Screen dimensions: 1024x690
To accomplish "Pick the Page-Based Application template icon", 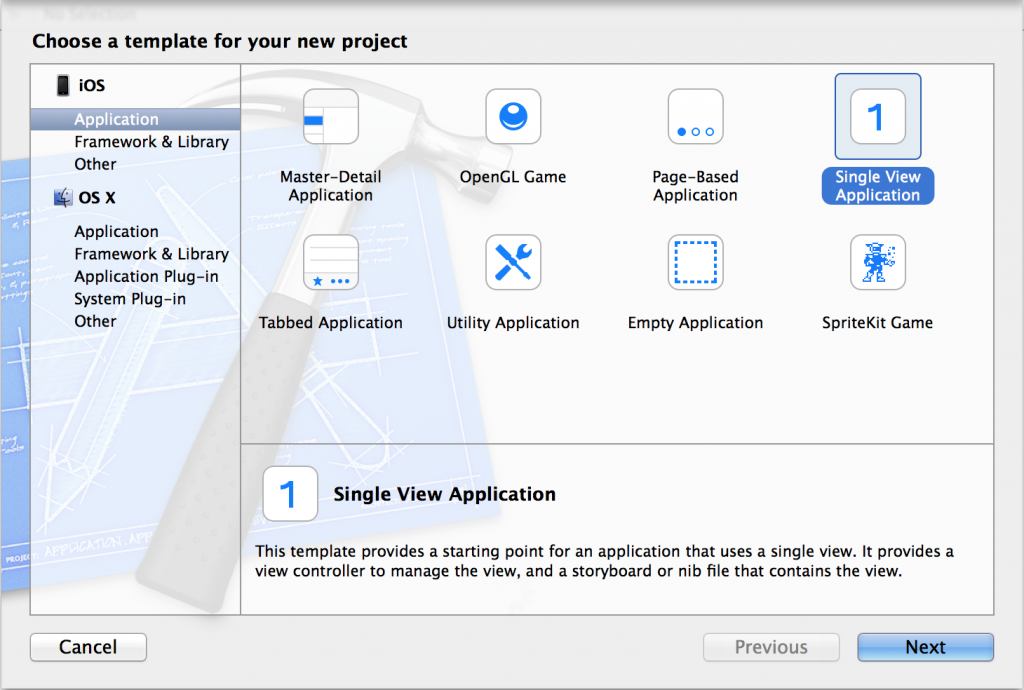I will 695,117.
